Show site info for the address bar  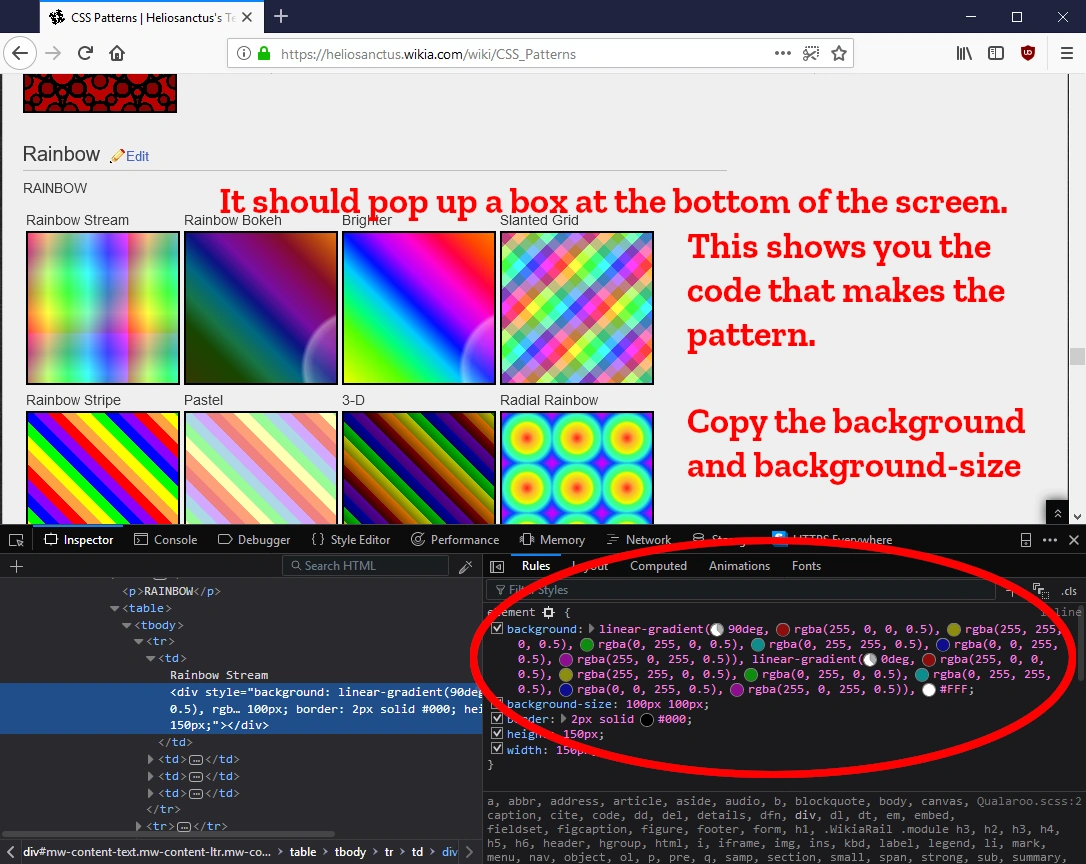point(244,53)
